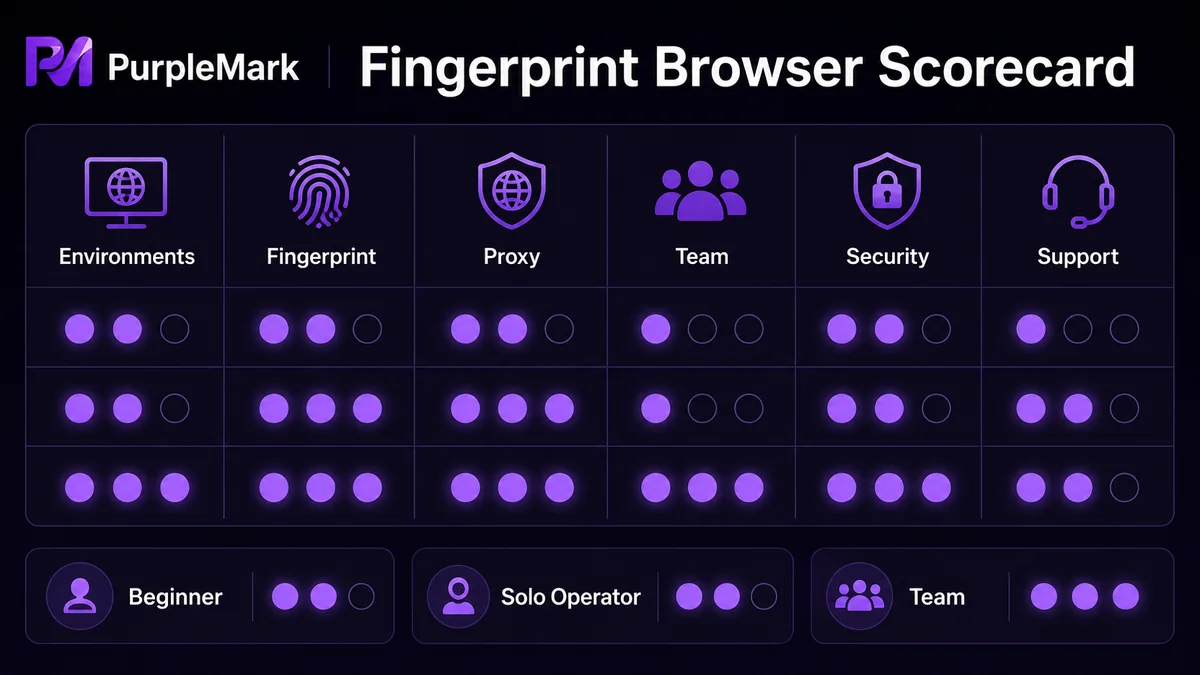Select the Fingerprint swirl icon
This screenshot has height=675, width=1200.
coord(320,189)
